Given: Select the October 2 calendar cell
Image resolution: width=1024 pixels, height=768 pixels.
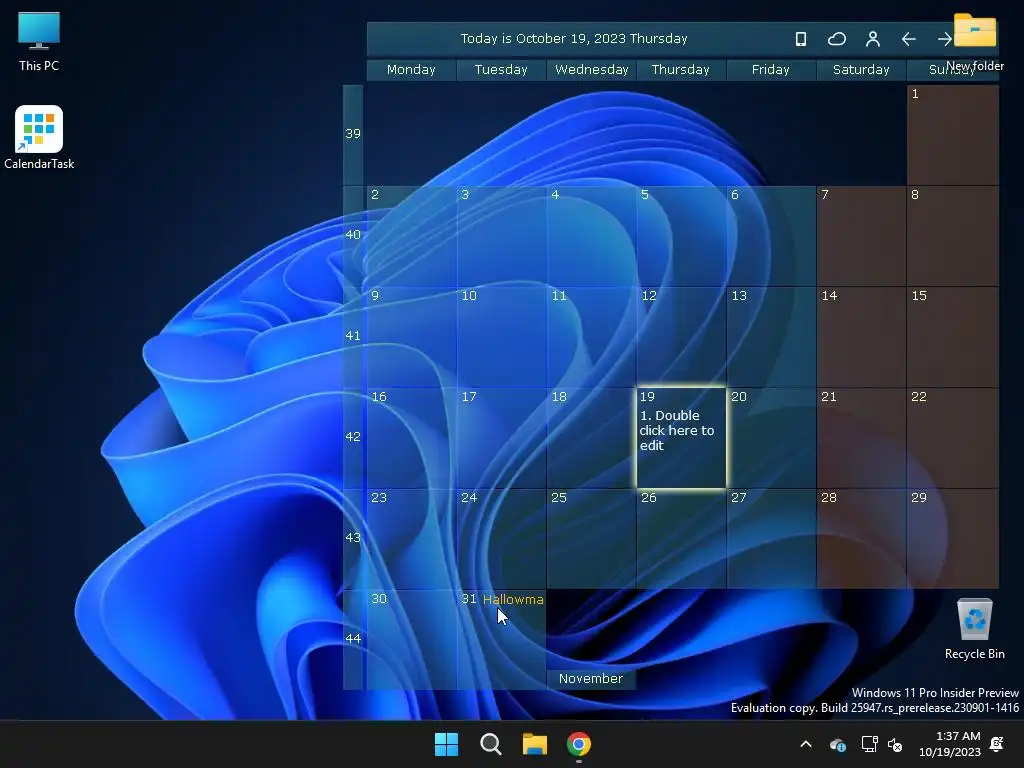Looking at the screenshot, I should coord(411,236).
